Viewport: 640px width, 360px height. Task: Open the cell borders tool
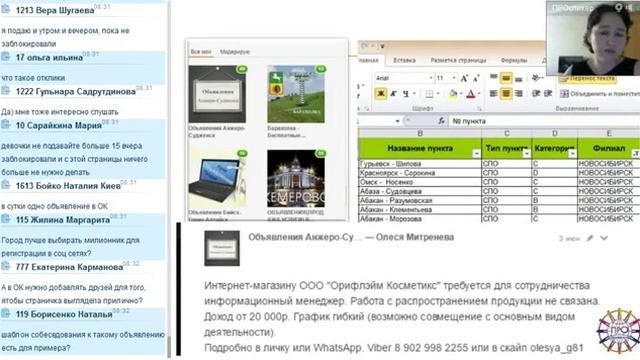tap(429, 94)
